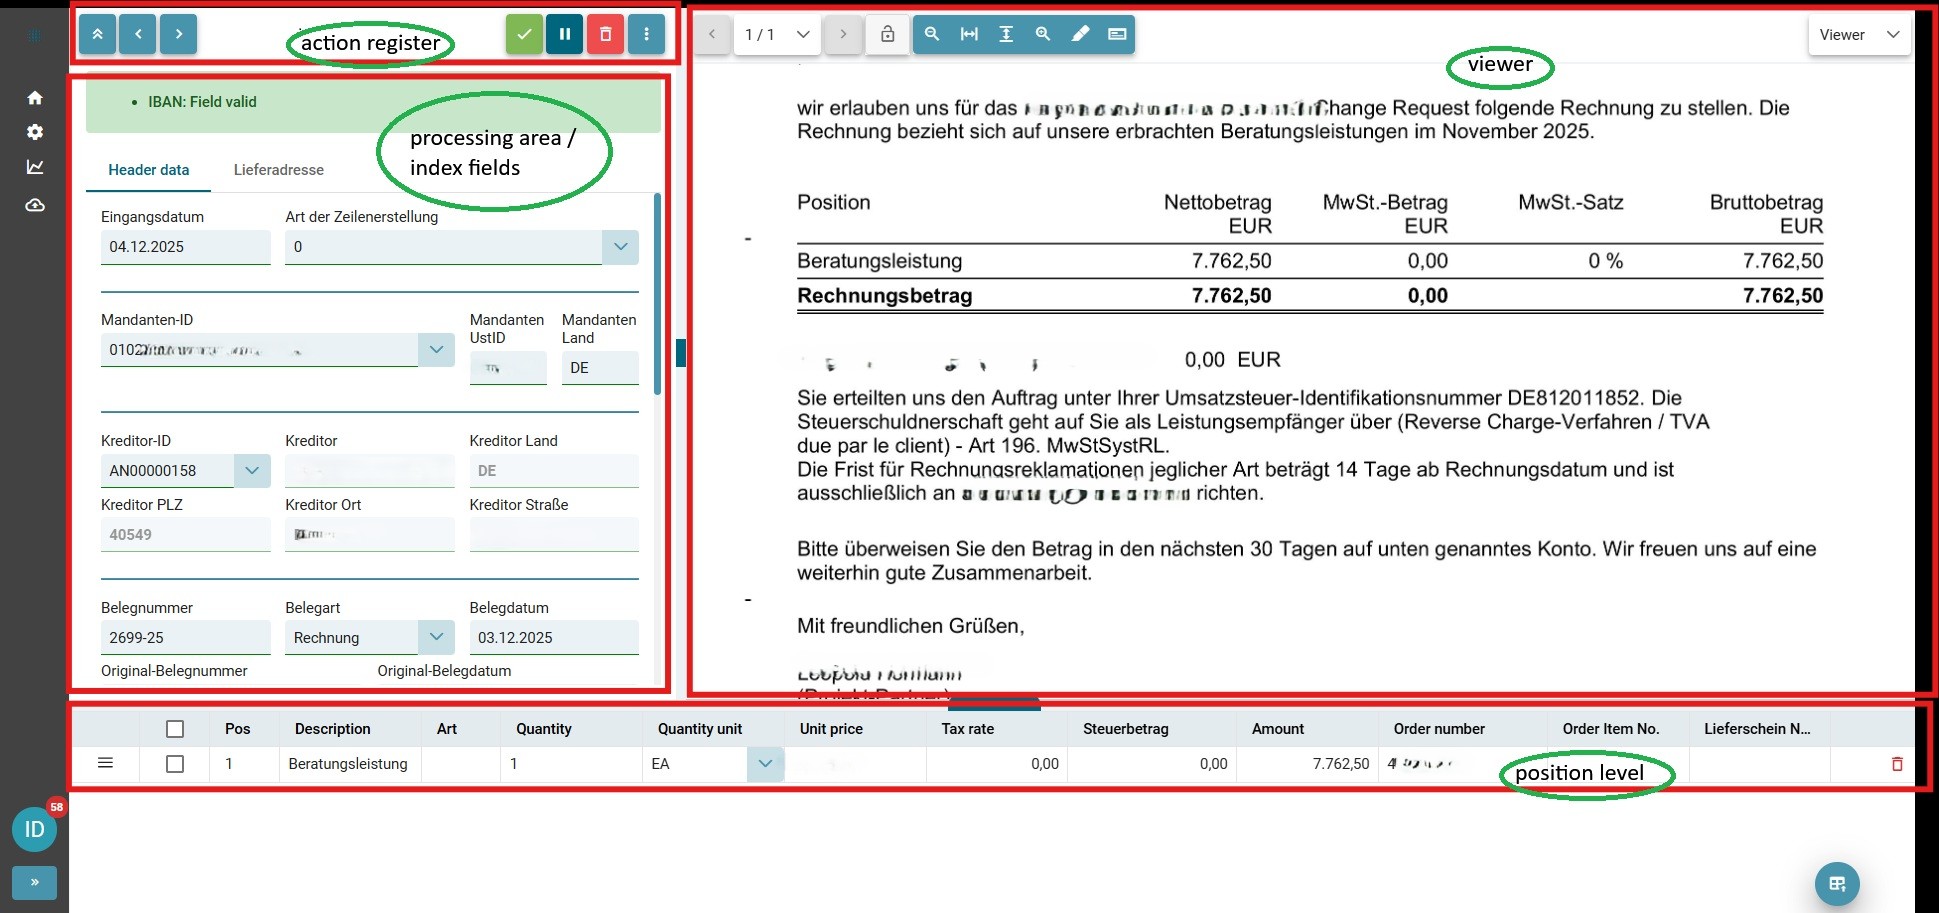Open the three-dot more actions menu
The image size is (1939, 913).
(x=646, y=34)
